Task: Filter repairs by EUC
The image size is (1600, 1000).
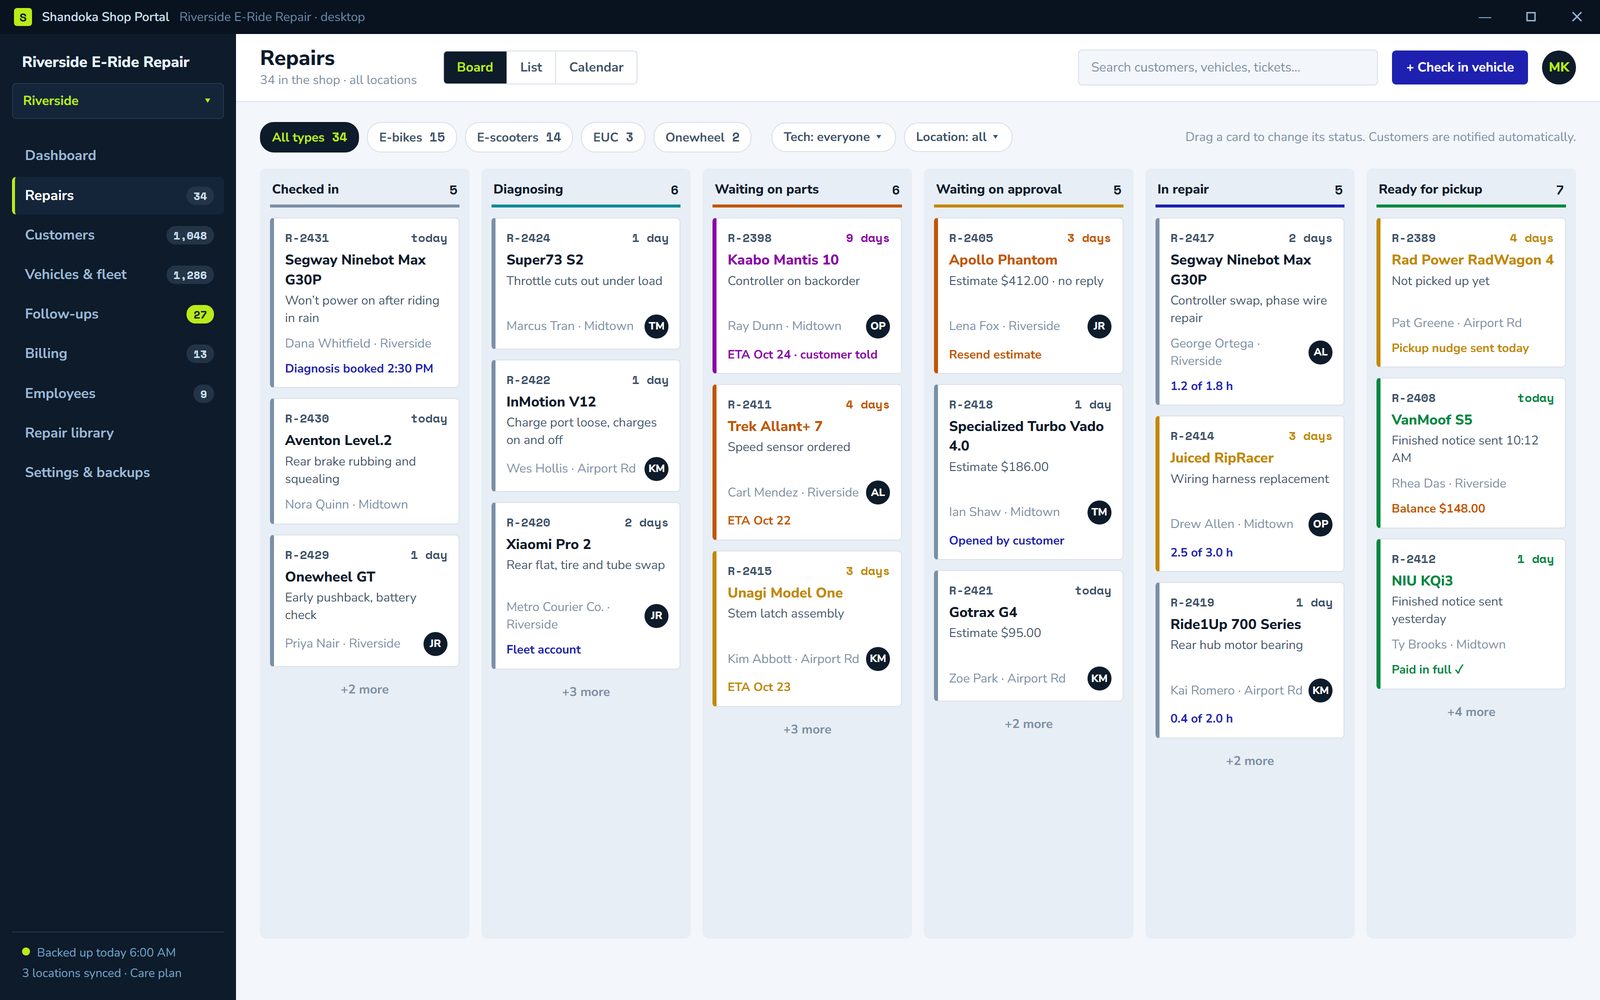Action: pos(613,137)
